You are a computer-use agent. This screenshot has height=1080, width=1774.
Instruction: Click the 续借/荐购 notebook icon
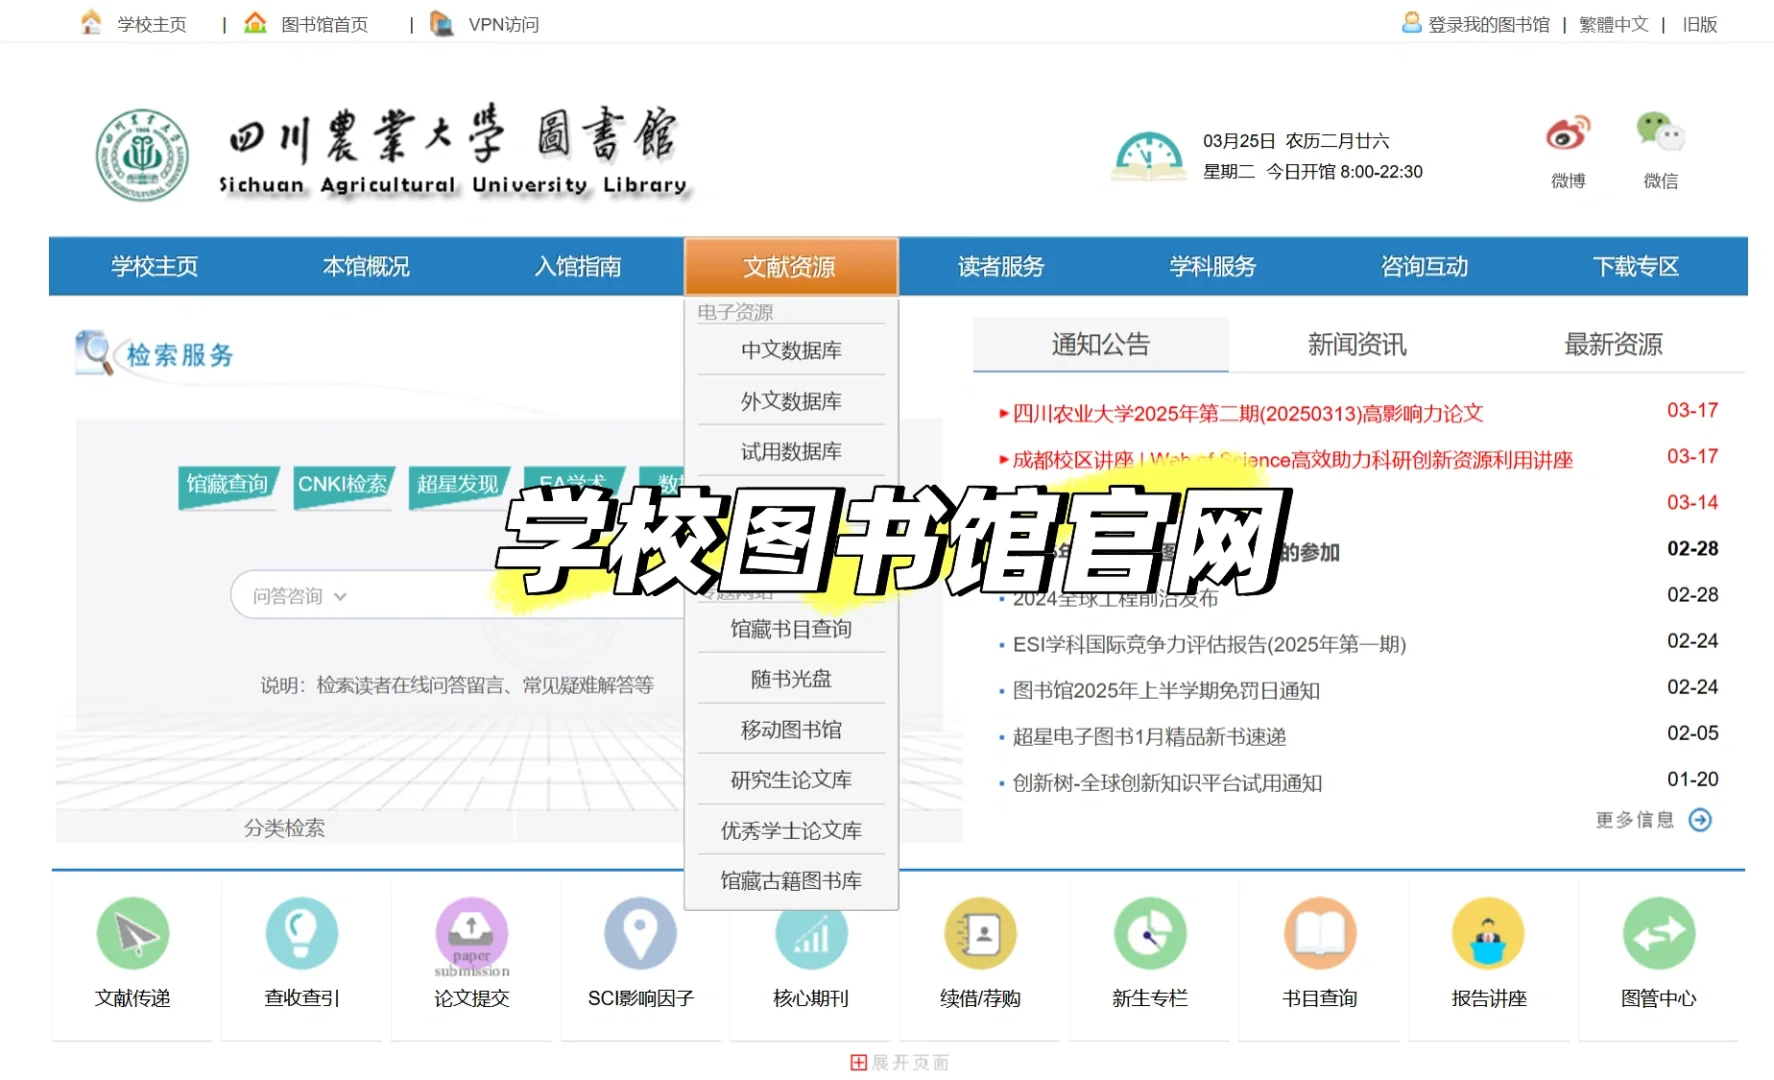coord(980,933)
